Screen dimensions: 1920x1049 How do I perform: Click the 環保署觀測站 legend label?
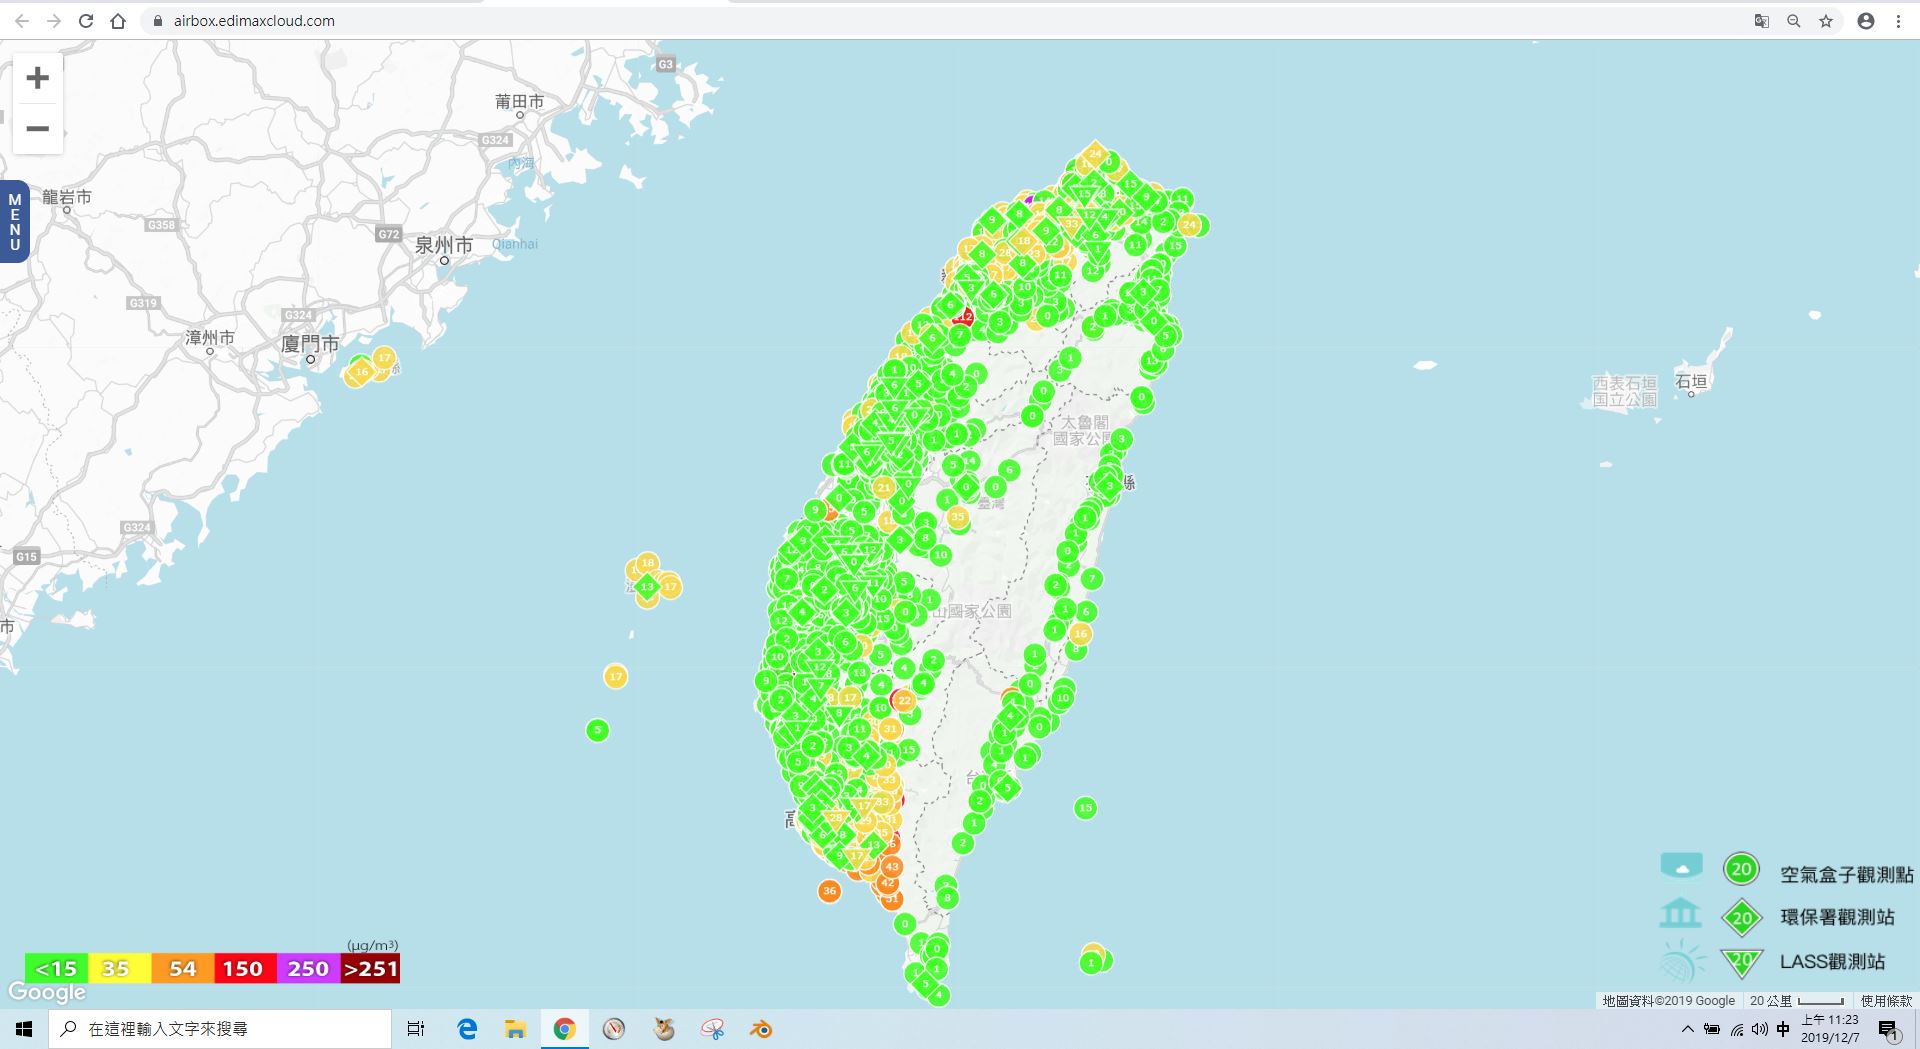click(x=1837, y=917)
